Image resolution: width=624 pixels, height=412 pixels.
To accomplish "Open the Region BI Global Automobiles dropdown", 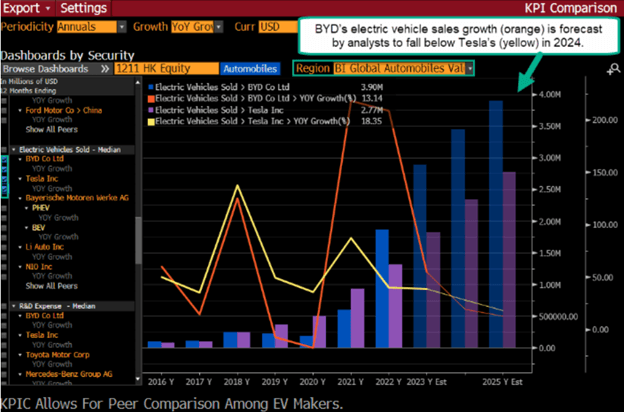I will pyautogui.click(x=403, y=68).
